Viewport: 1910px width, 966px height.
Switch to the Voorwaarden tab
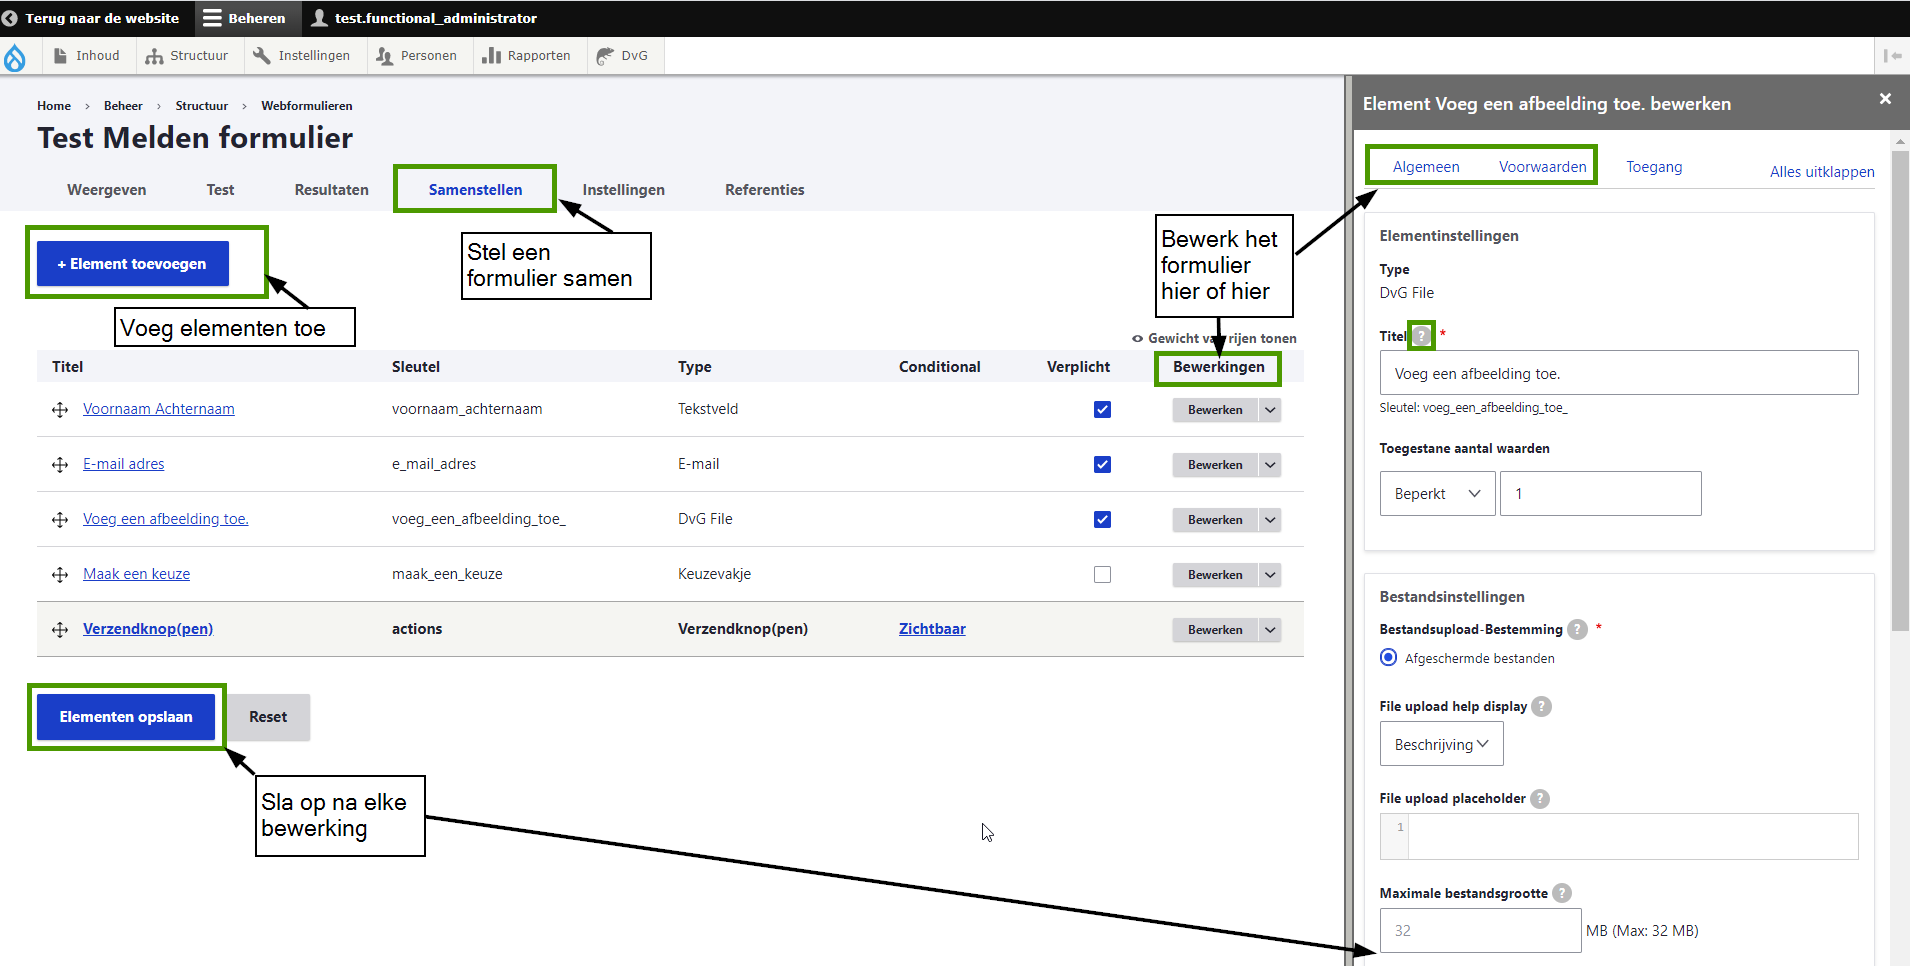(1542, 167)
